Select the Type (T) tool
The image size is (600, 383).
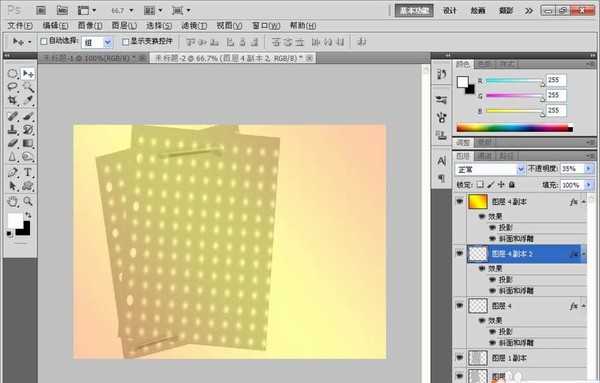[x=28, y=173]
